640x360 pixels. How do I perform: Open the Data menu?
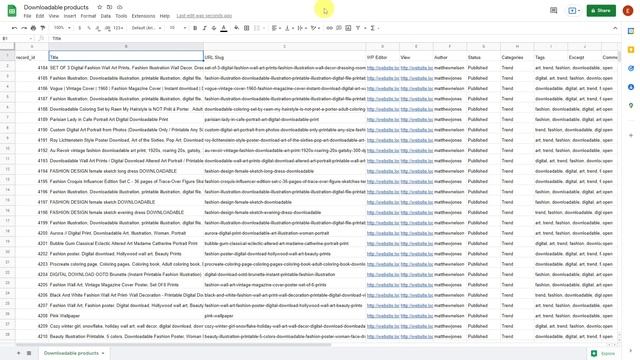(x=106, y=16)
